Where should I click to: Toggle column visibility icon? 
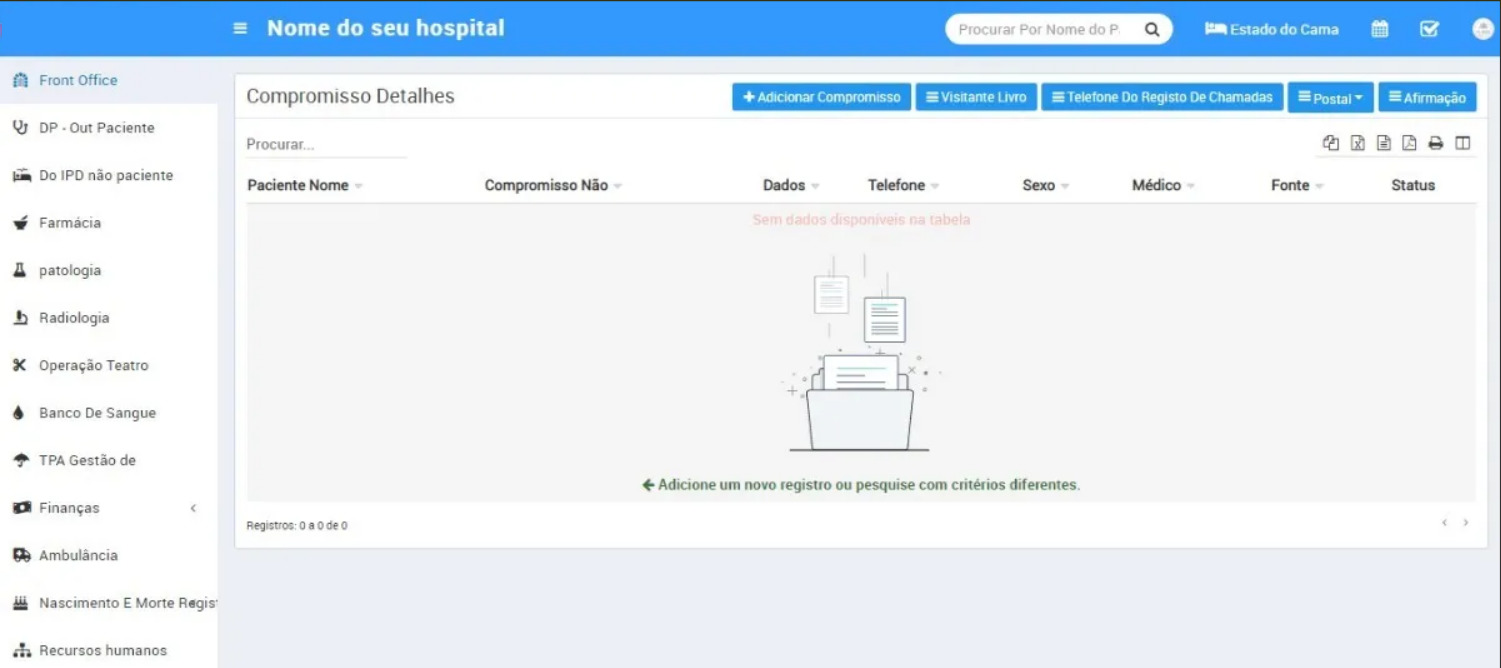point(1463,143)
